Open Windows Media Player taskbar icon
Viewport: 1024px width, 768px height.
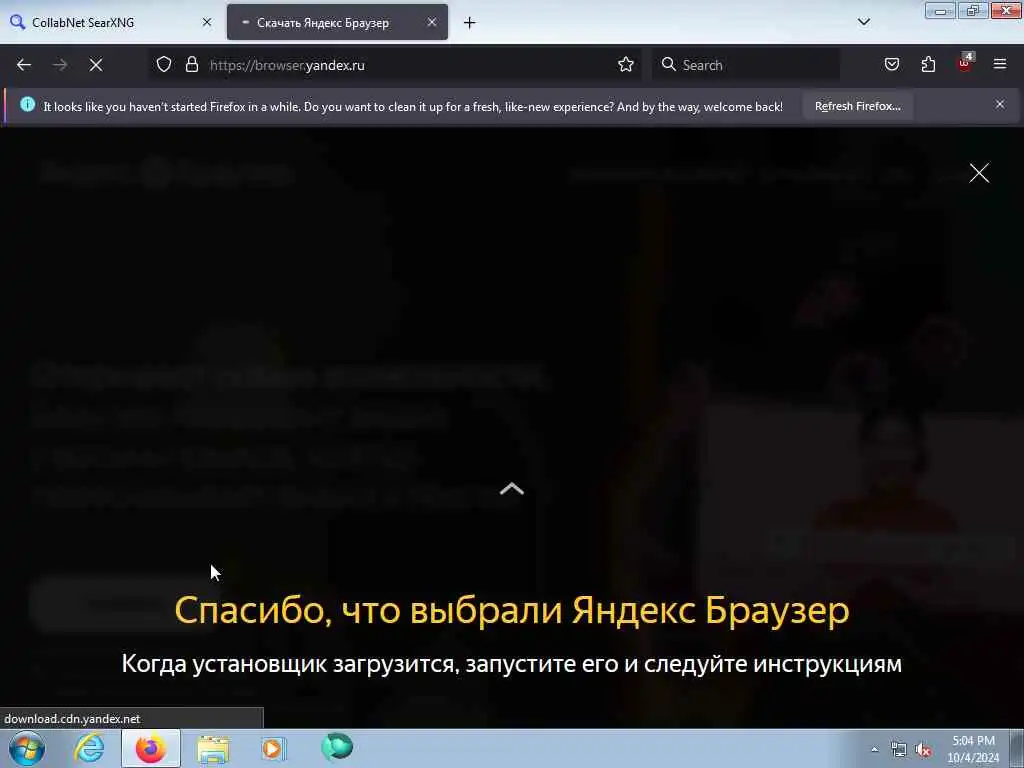(x=273, y=748)
